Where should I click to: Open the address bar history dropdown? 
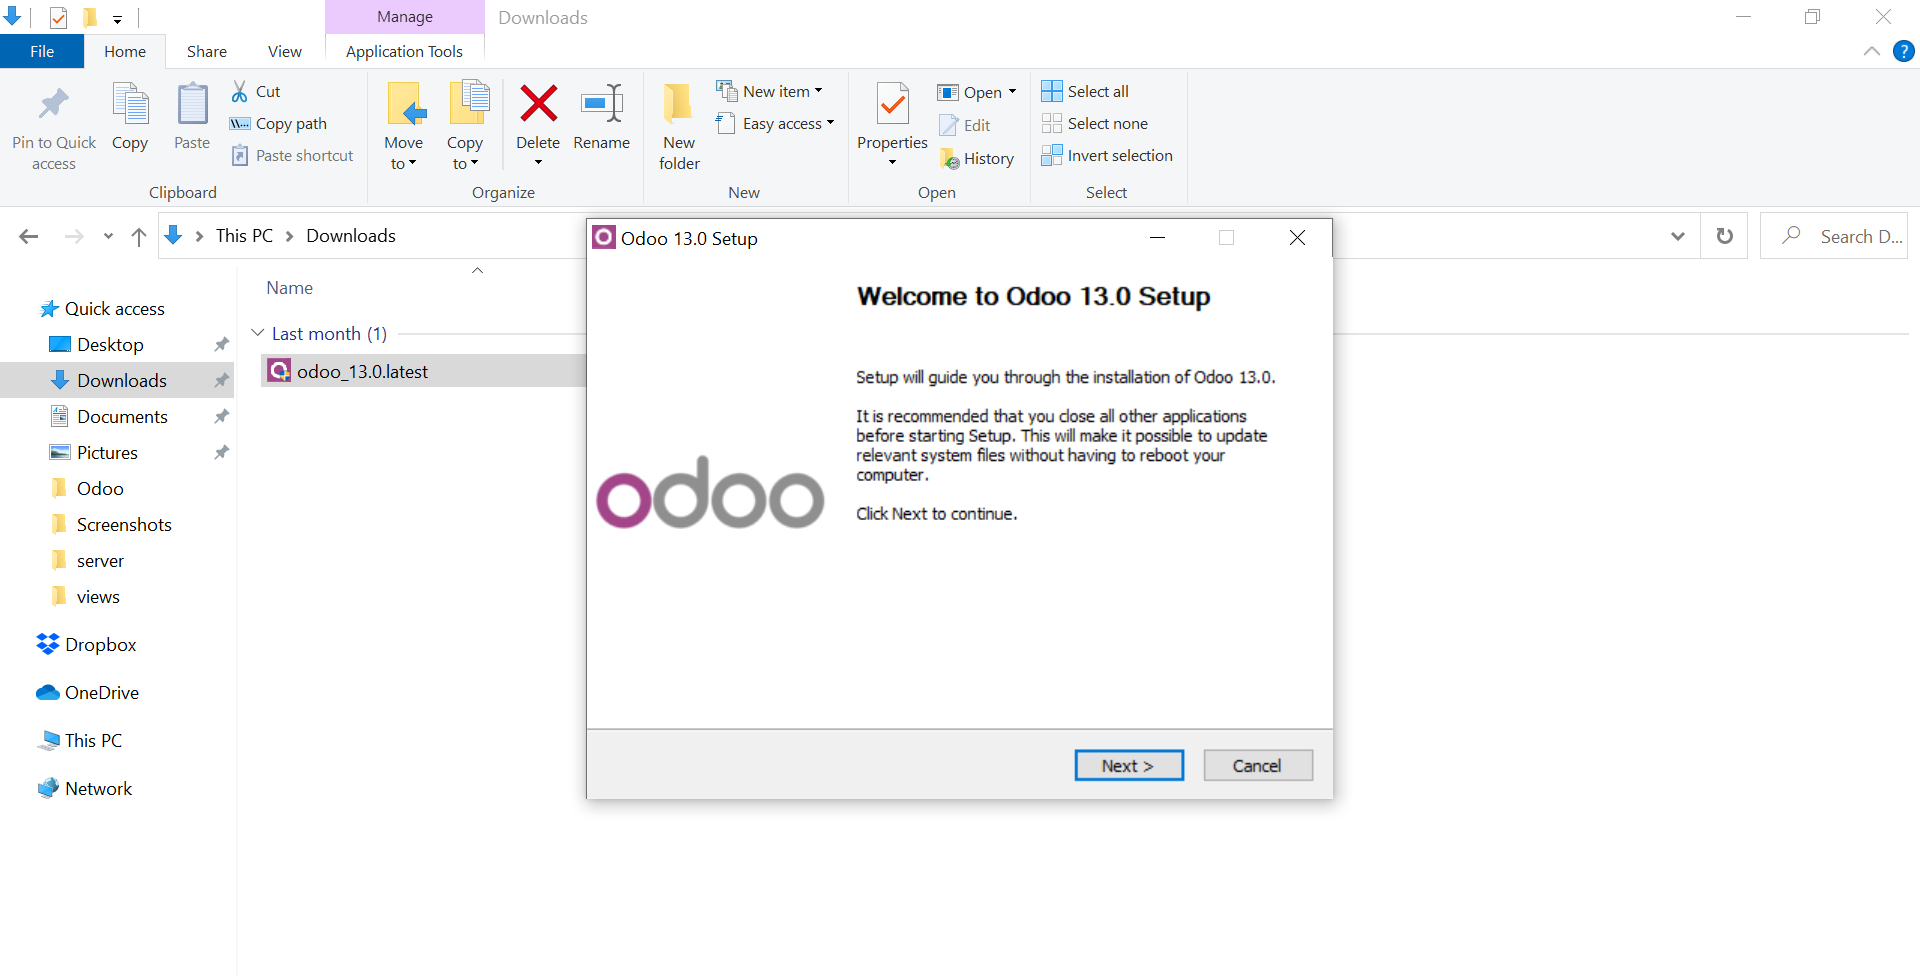(1677, 236)
